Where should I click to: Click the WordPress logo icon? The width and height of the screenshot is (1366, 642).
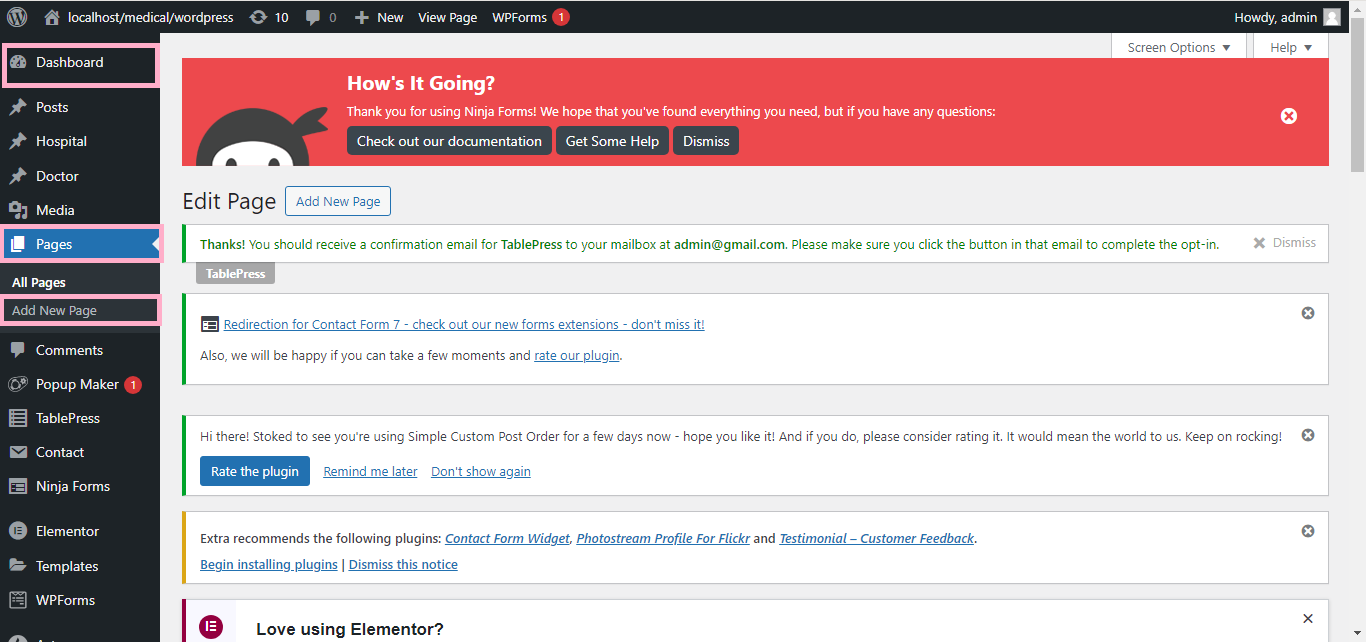[17, 17]
